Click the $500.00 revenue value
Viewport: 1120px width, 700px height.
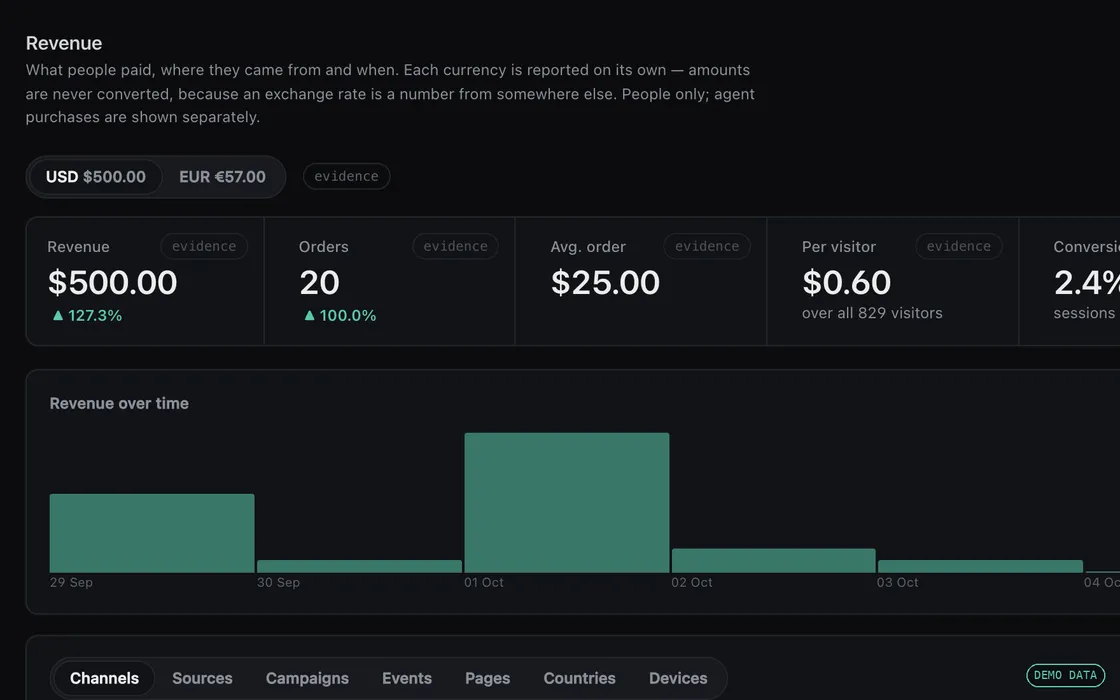112,283
